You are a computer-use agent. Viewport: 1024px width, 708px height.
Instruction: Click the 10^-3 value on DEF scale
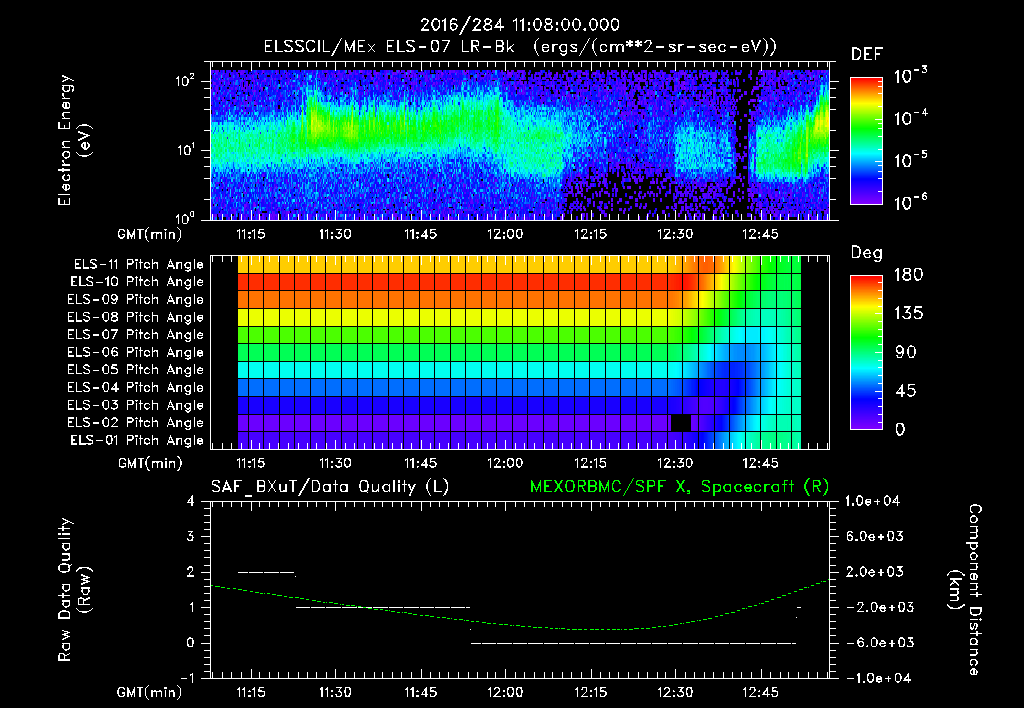(910, 76)
